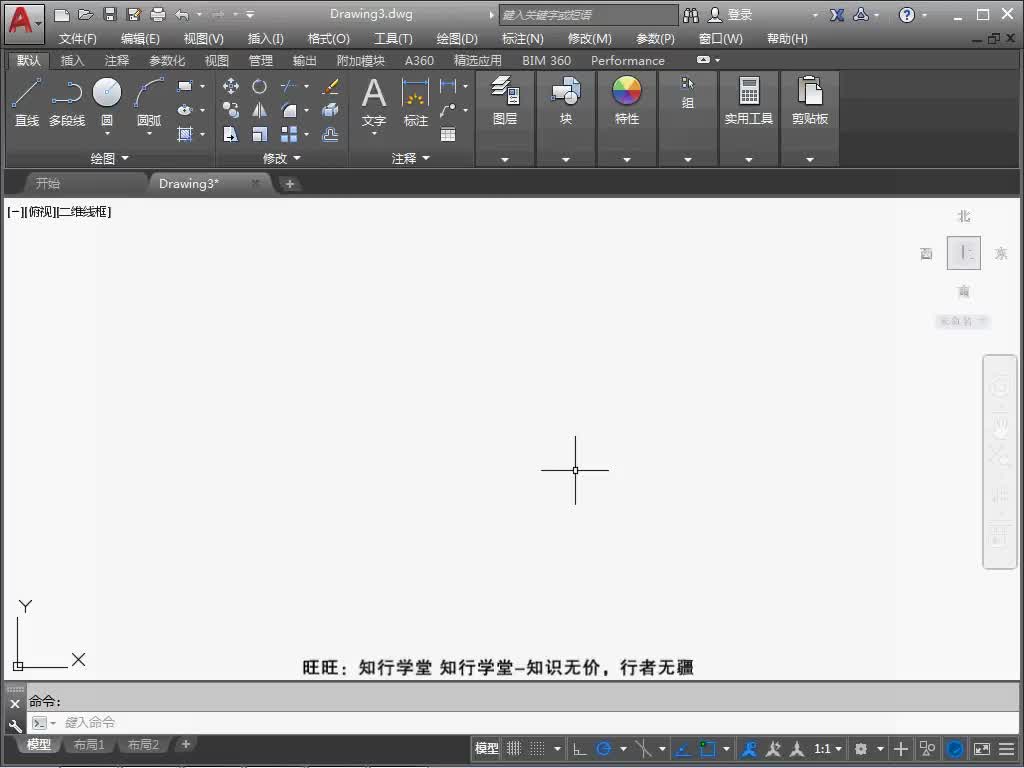The height and width of the screenshot is (768, 1024).
Task: Click the Offset tool icon
Action: click(x=330, y=135)
